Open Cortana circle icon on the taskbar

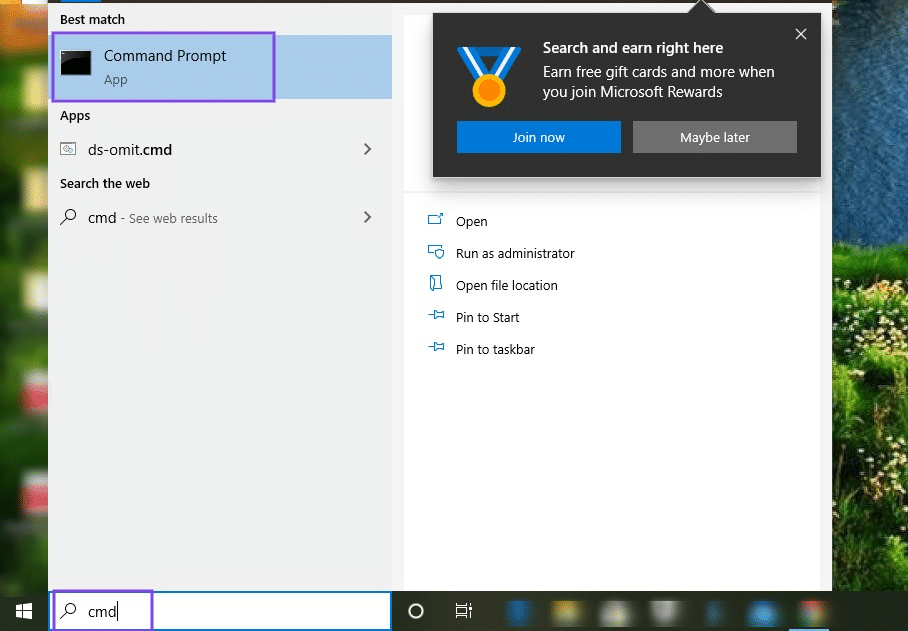click(x=416, y=611)
